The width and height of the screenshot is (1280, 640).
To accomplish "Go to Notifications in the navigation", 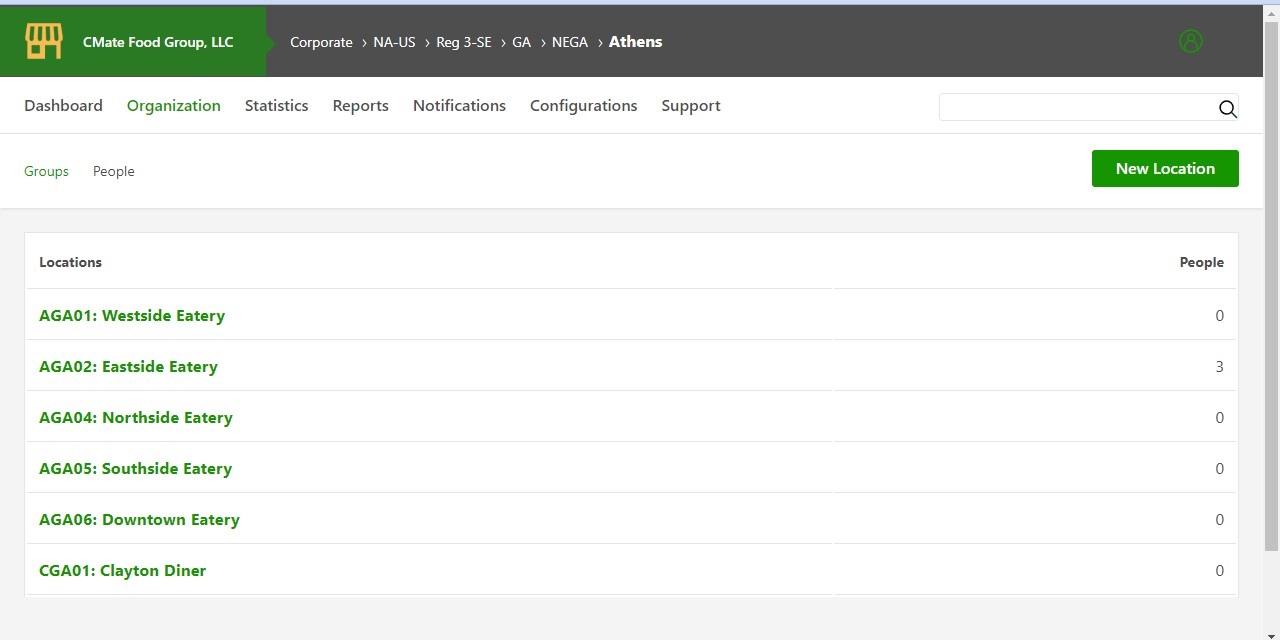I will [x=459, y=106].
